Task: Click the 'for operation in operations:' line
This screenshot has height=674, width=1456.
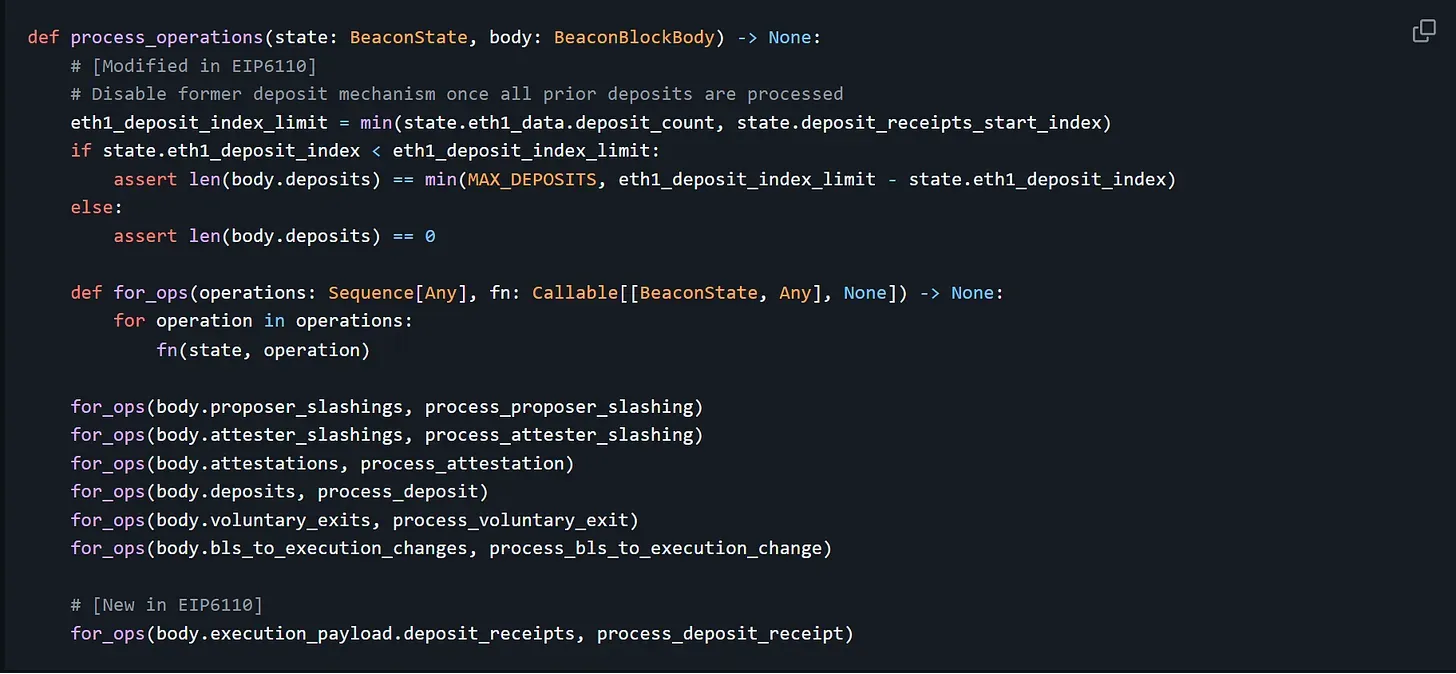Action: point(263,321)
